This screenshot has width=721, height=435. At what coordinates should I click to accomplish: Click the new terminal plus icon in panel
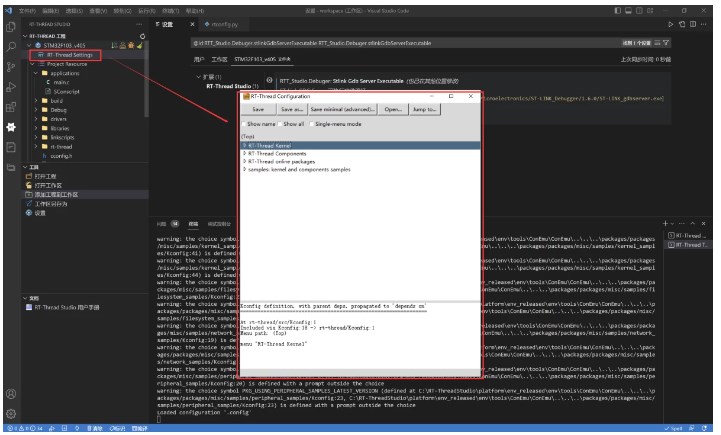click(665, 223)
